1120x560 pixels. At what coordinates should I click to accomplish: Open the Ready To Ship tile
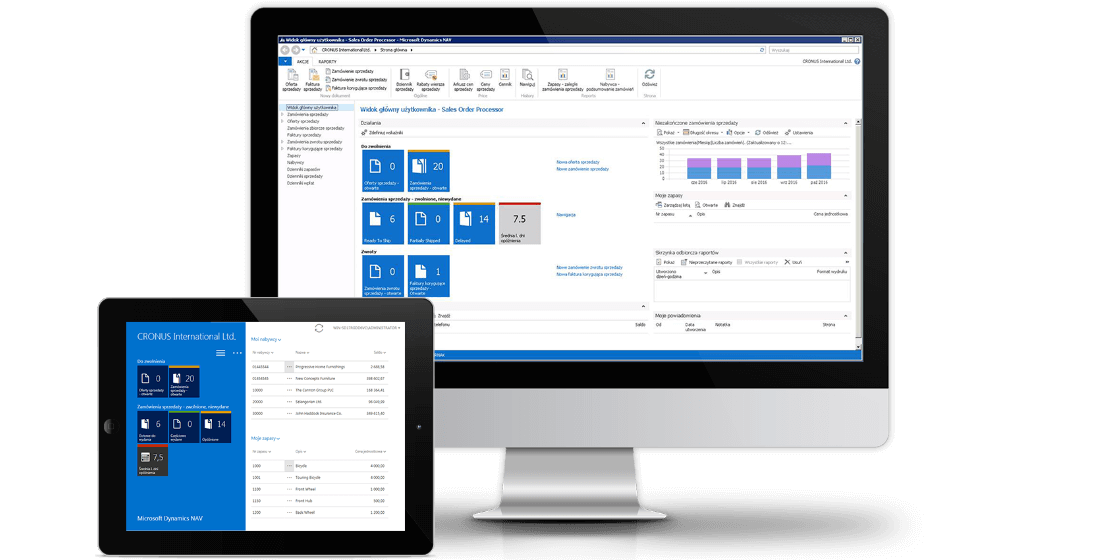pyautogui.click(x=383, y=224)
